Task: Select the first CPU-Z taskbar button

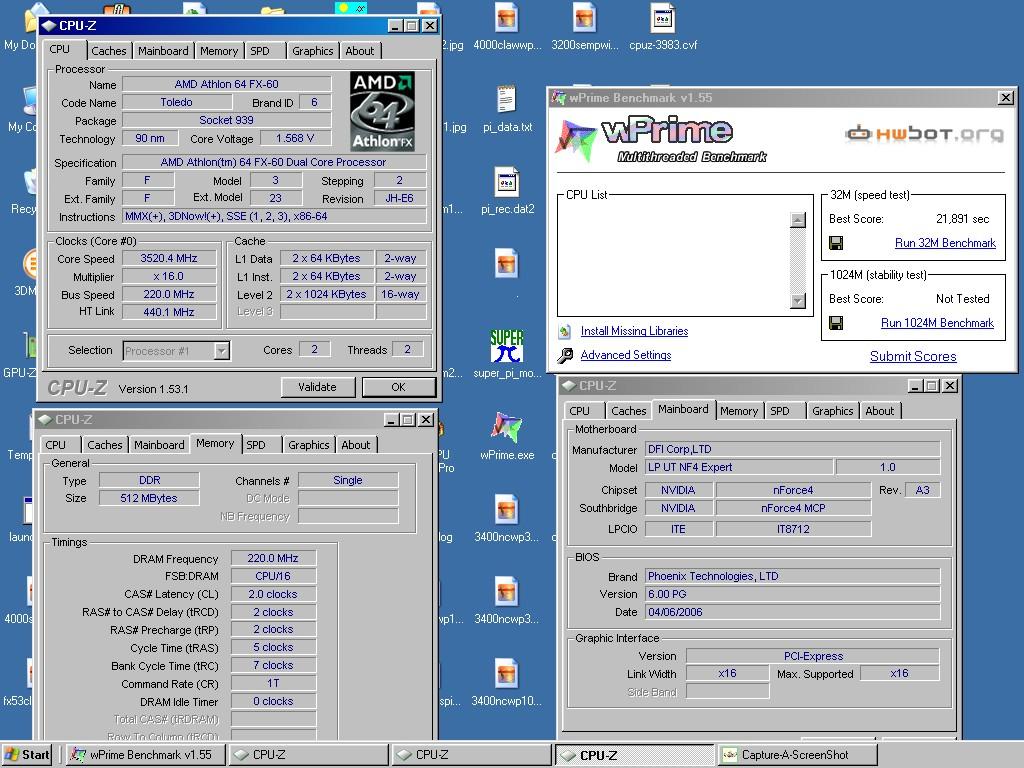Action: [x=308, y=755]
